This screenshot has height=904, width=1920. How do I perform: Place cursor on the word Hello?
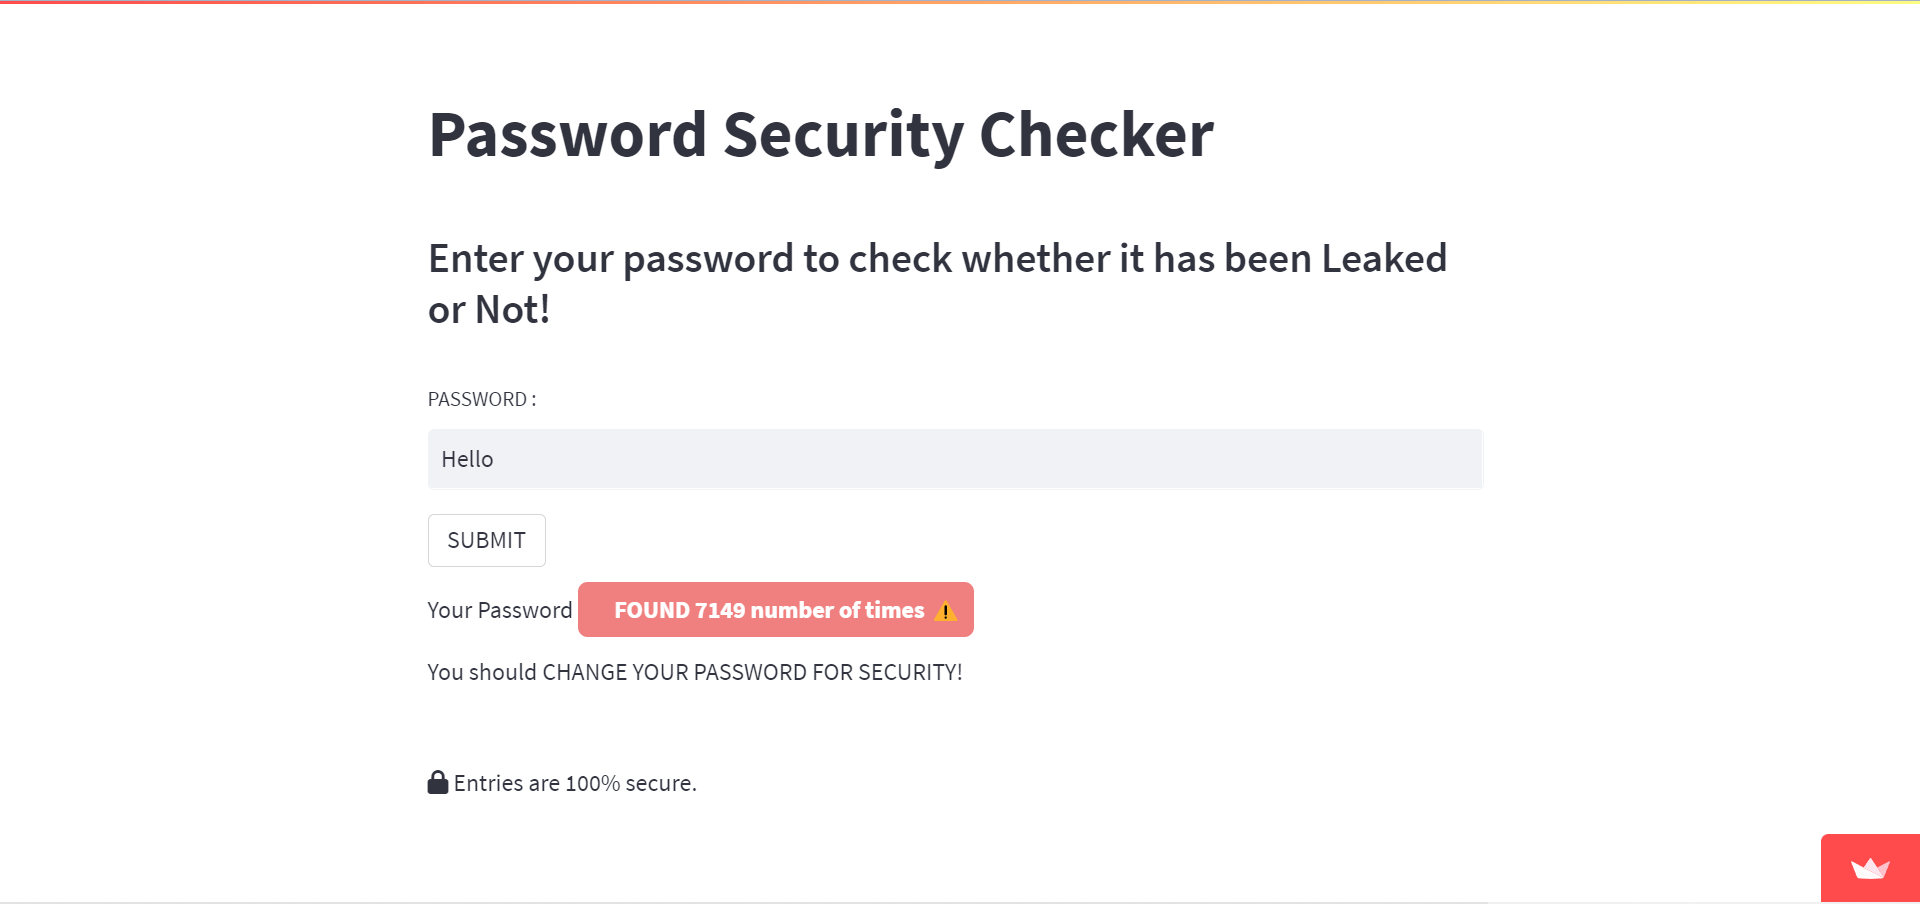[467, 459]
